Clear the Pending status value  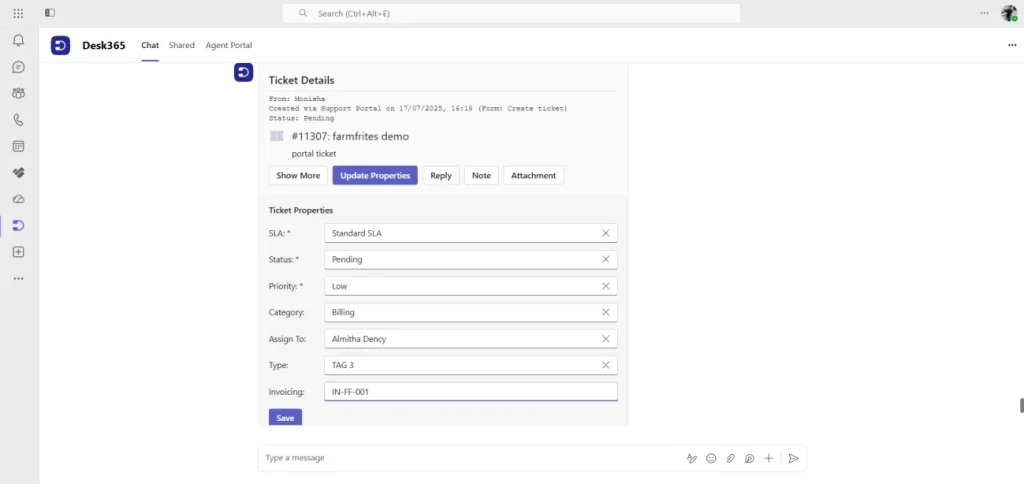click(x=605, y=259)
